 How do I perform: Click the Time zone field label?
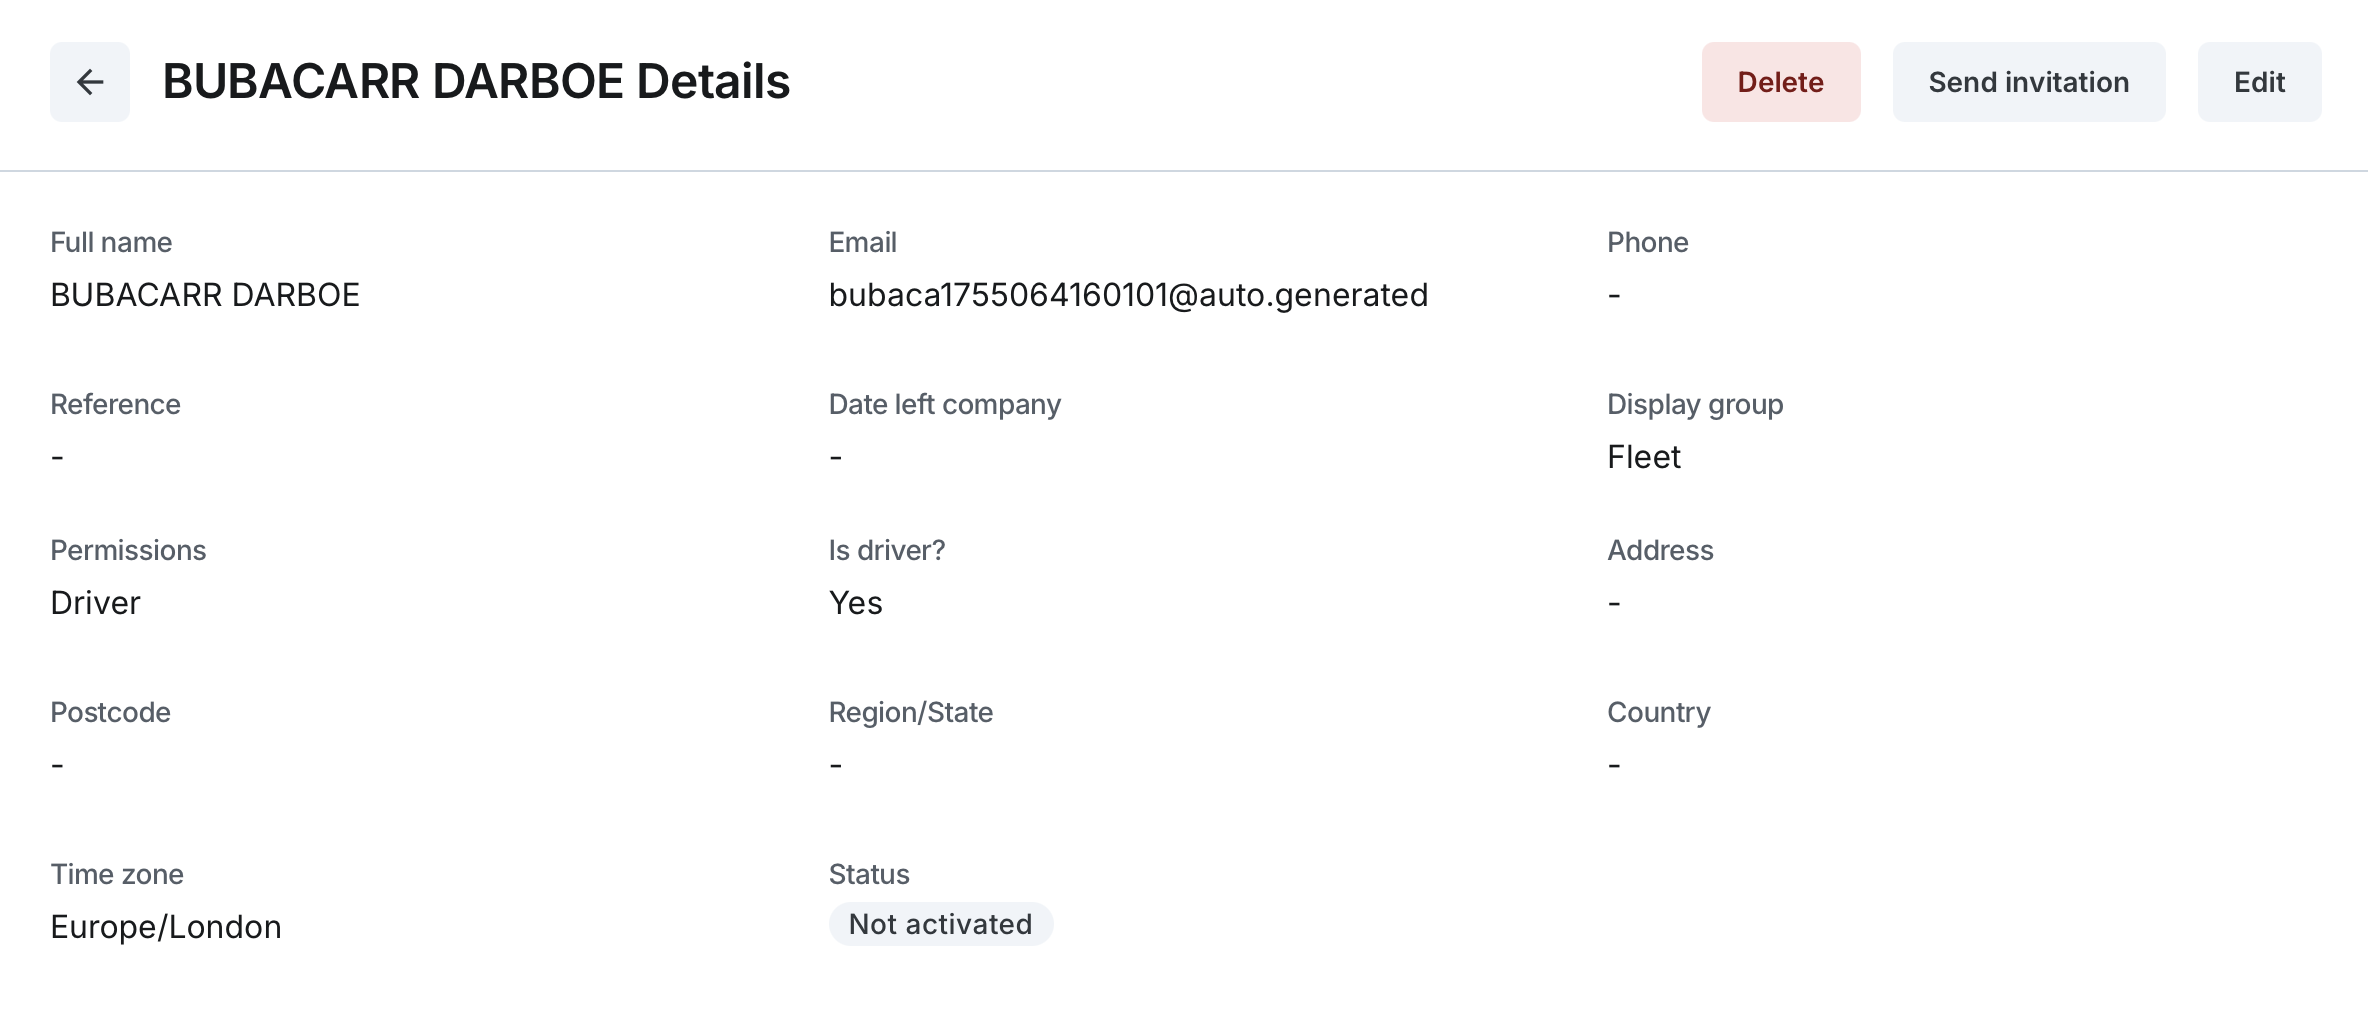pyautogui.click(x=117, y=874)
